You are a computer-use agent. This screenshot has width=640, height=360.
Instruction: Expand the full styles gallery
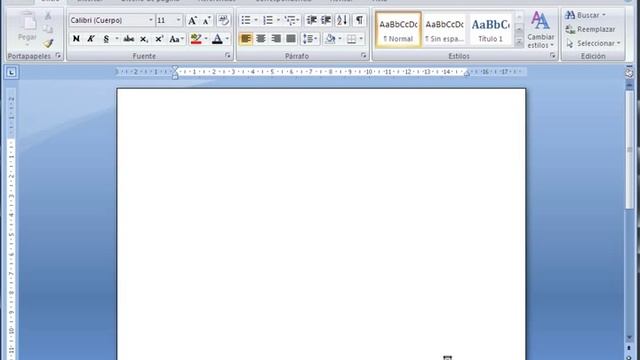(519, 42)
